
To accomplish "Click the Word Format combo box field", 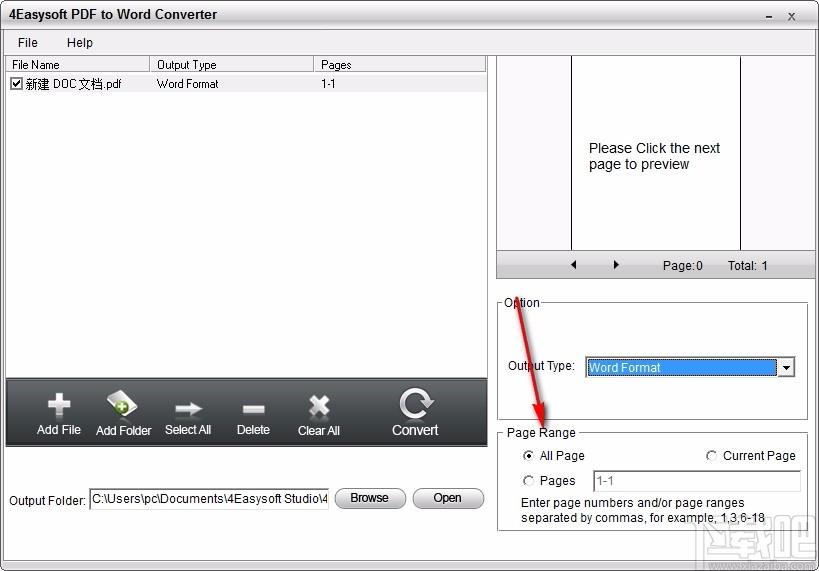I will click(681, 368).
